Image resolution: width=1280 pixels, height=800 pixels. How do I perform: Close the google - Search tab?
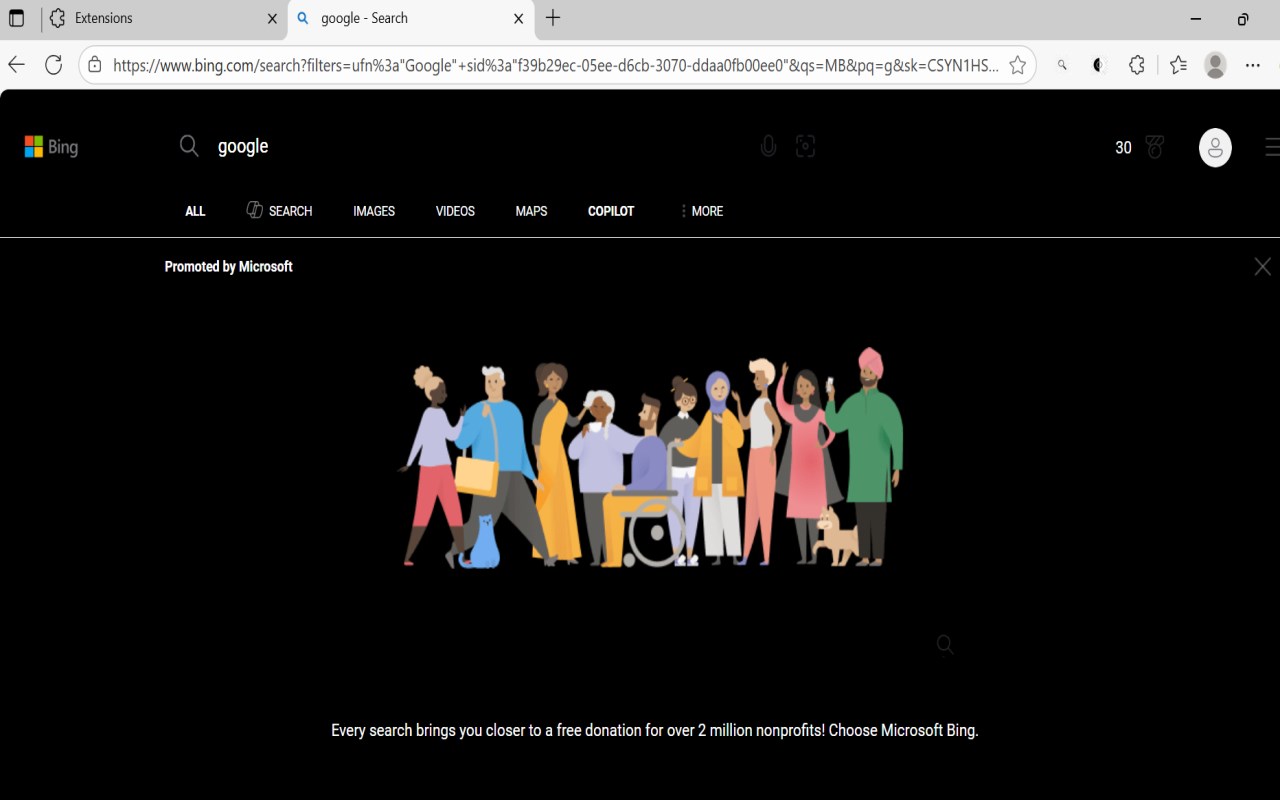click(518, 18)
